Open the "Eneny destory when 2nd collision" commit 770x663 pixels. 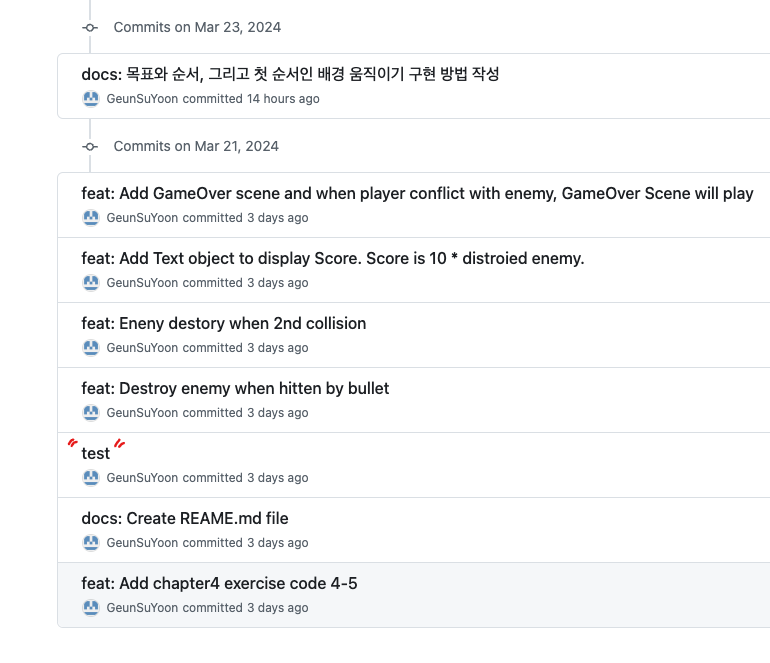click(223, 323)
